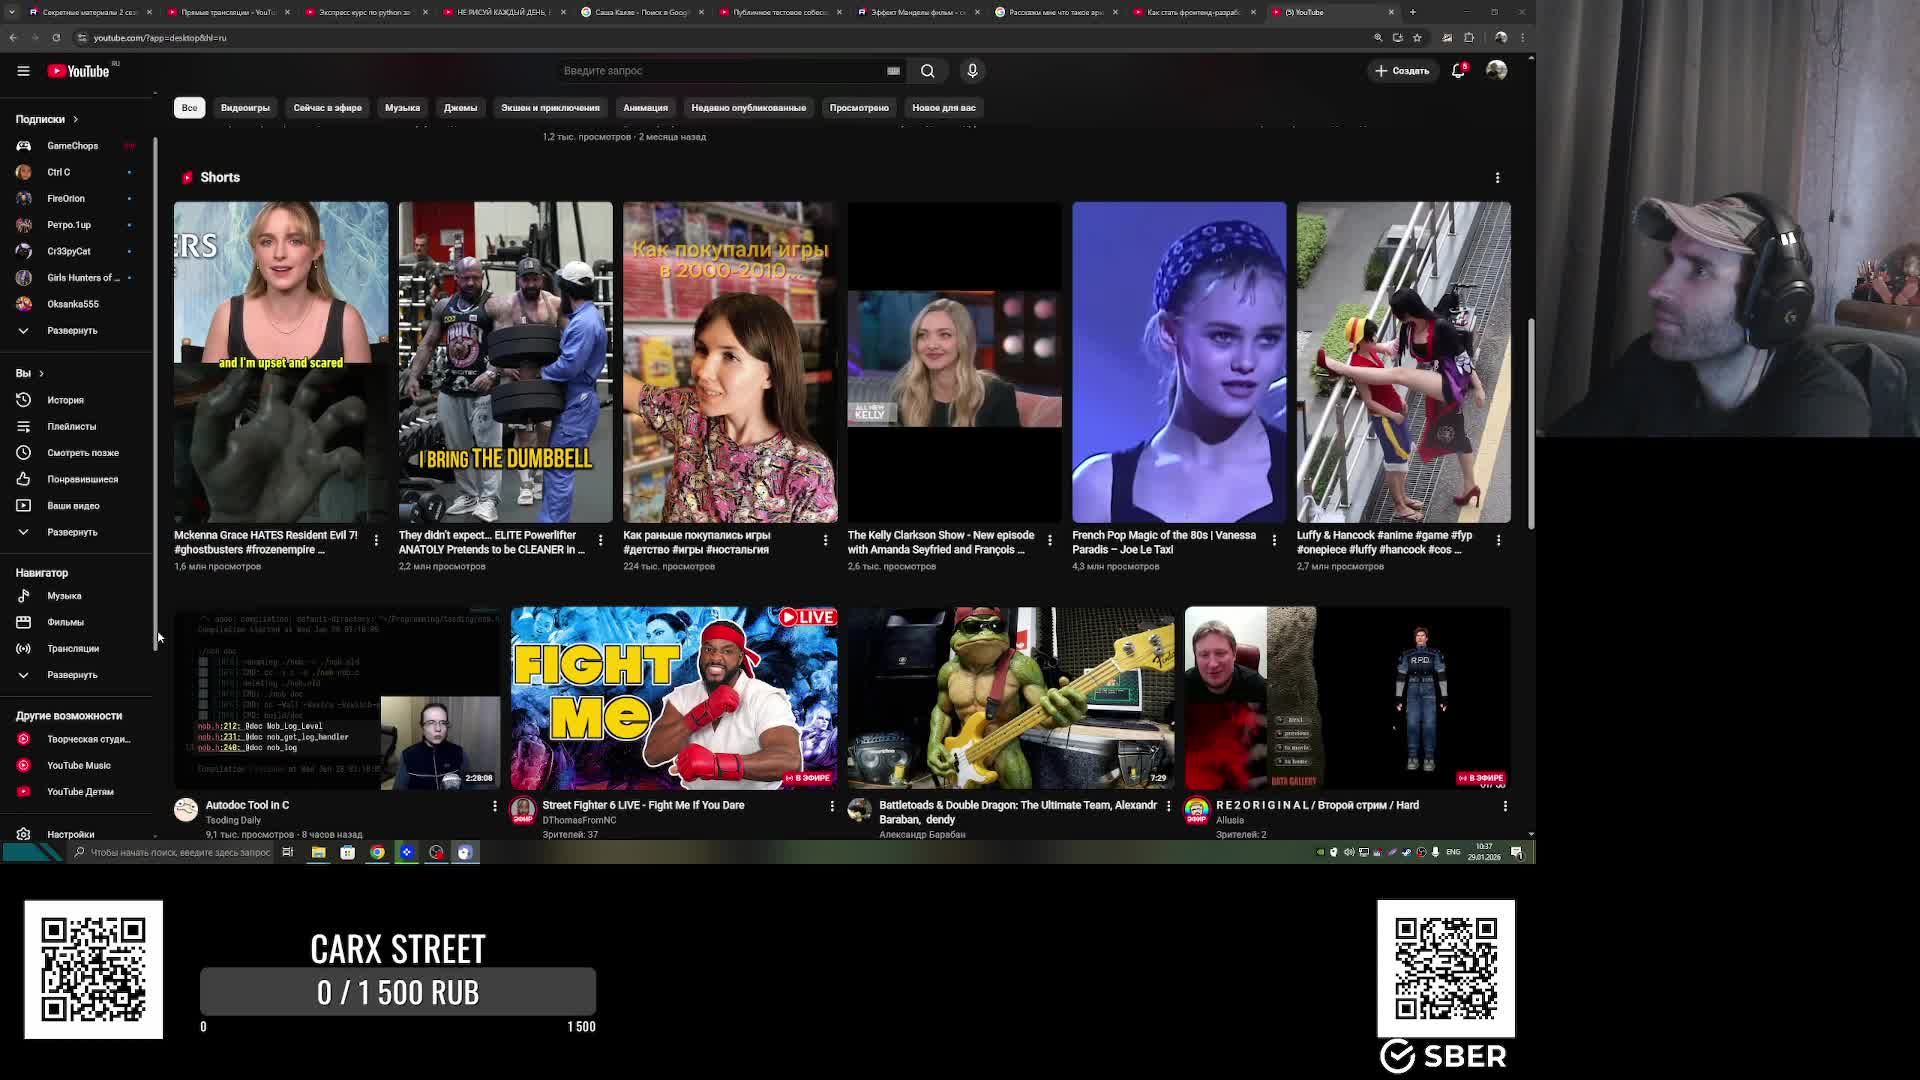Open History from the sidebar
Image resolution: width=1920 pixels, height=1080 pixels.
[x=65, y=400]
